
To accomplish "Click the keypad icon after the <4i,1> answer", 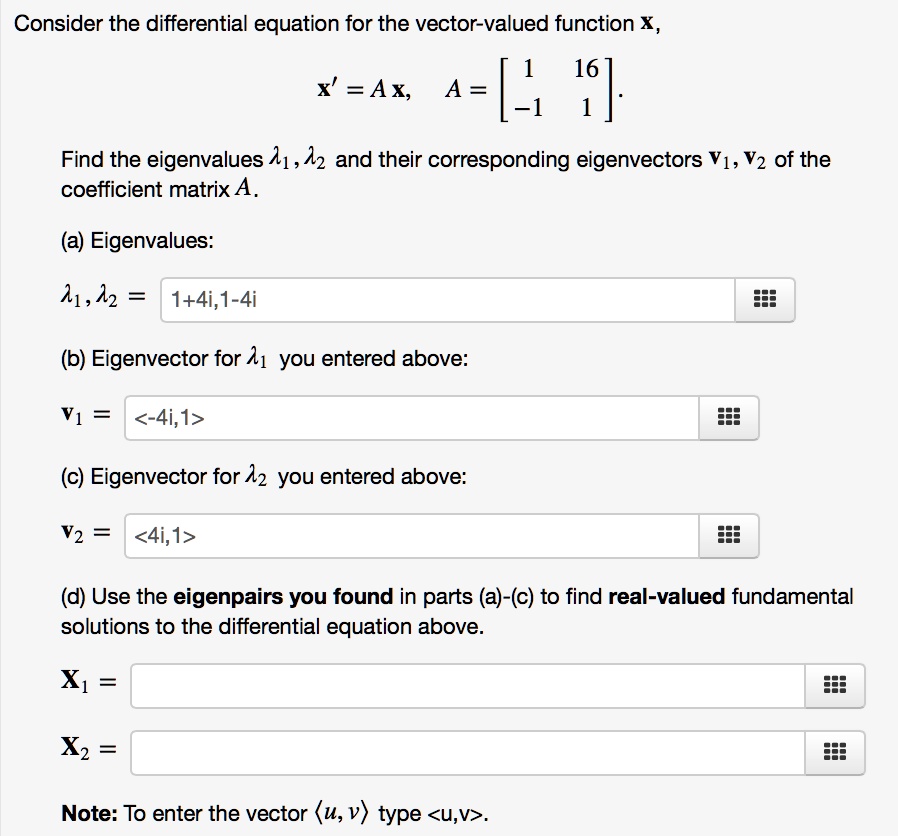I will (728, 535).
